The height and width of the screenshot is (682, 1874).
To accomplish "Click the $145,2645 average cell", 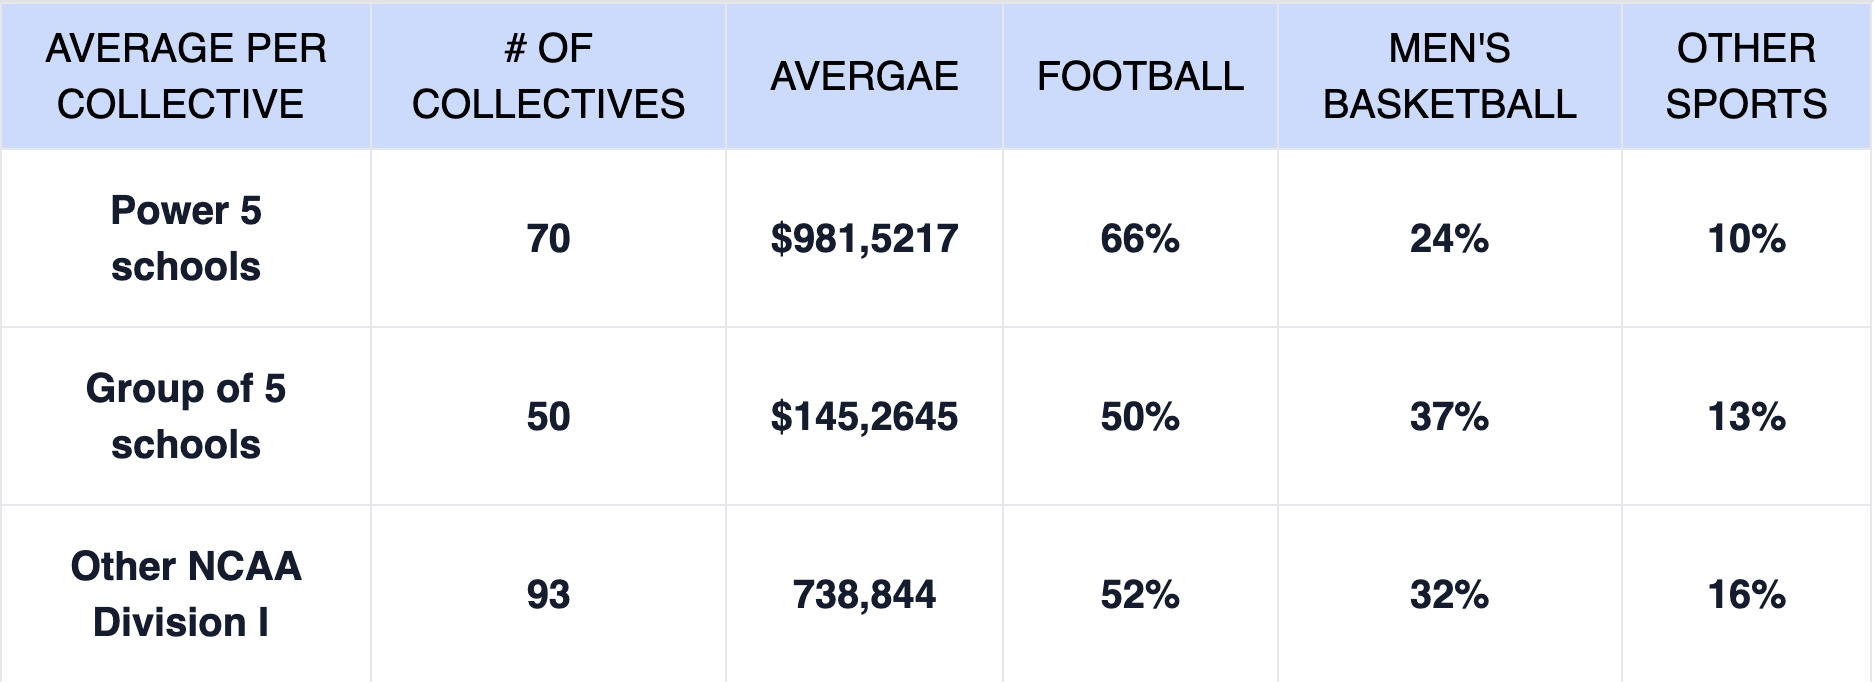I will click(x=864, y=416).
